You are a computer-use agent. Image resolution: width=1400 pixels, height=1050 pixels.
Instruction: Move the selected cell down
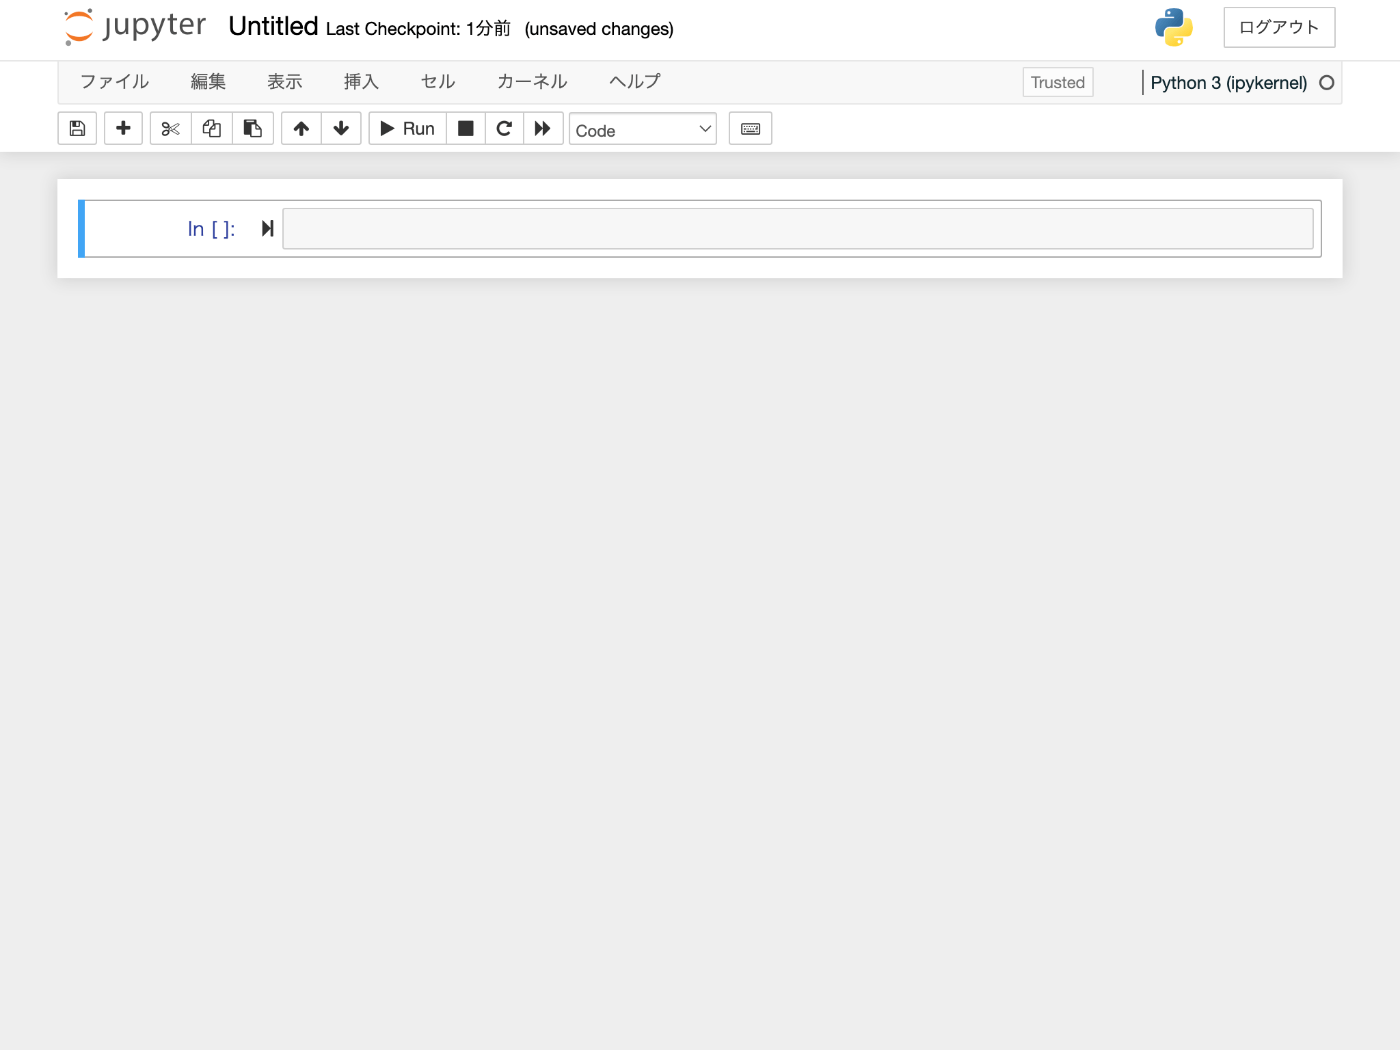point(341,129)
